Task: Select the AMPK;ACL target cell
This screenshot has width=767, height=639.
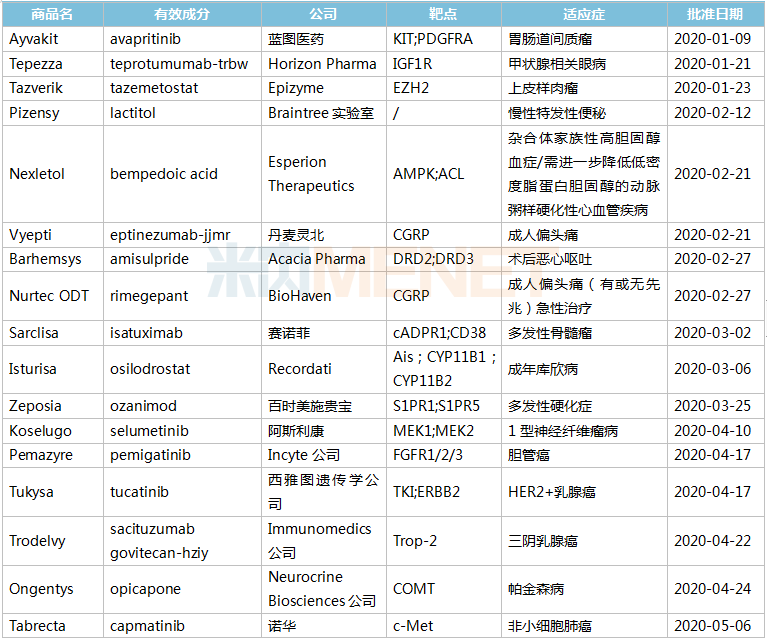Action: (x=443, y=174)
